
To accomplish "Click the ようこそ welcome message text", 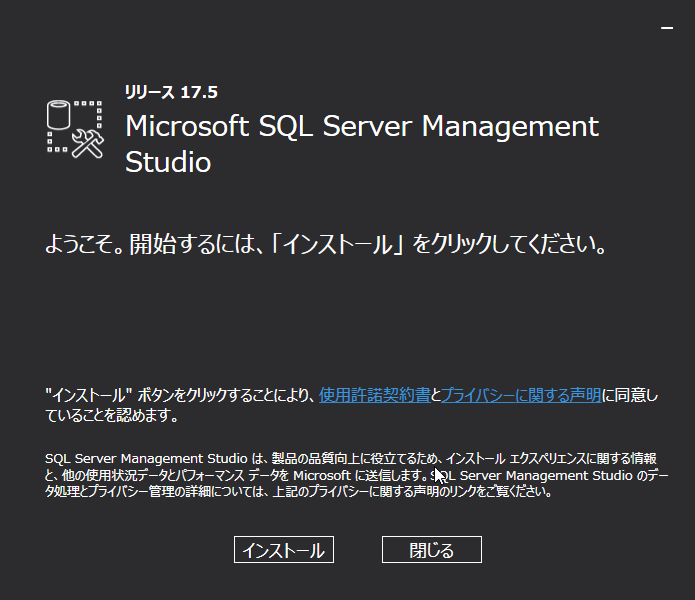I will point(326,244).
